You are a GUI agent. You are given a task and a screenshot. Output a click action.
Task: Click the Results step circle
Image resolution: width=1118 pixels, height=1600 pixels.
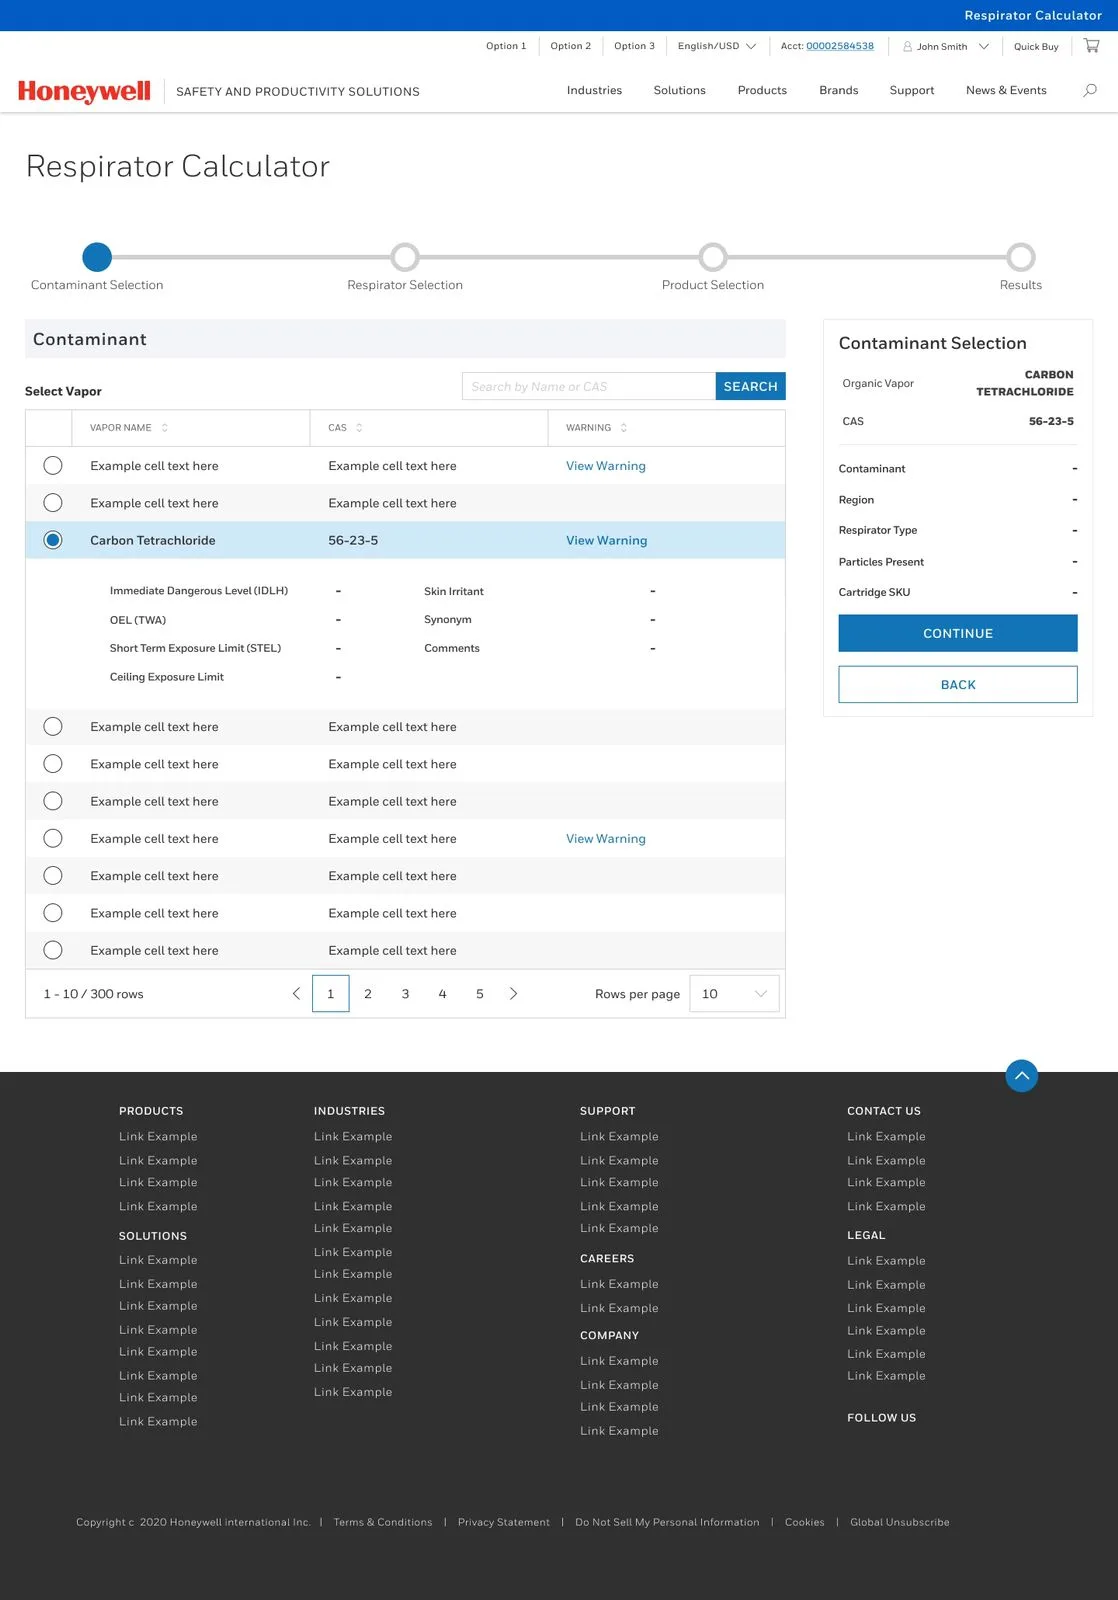[x=1021, y=257]
